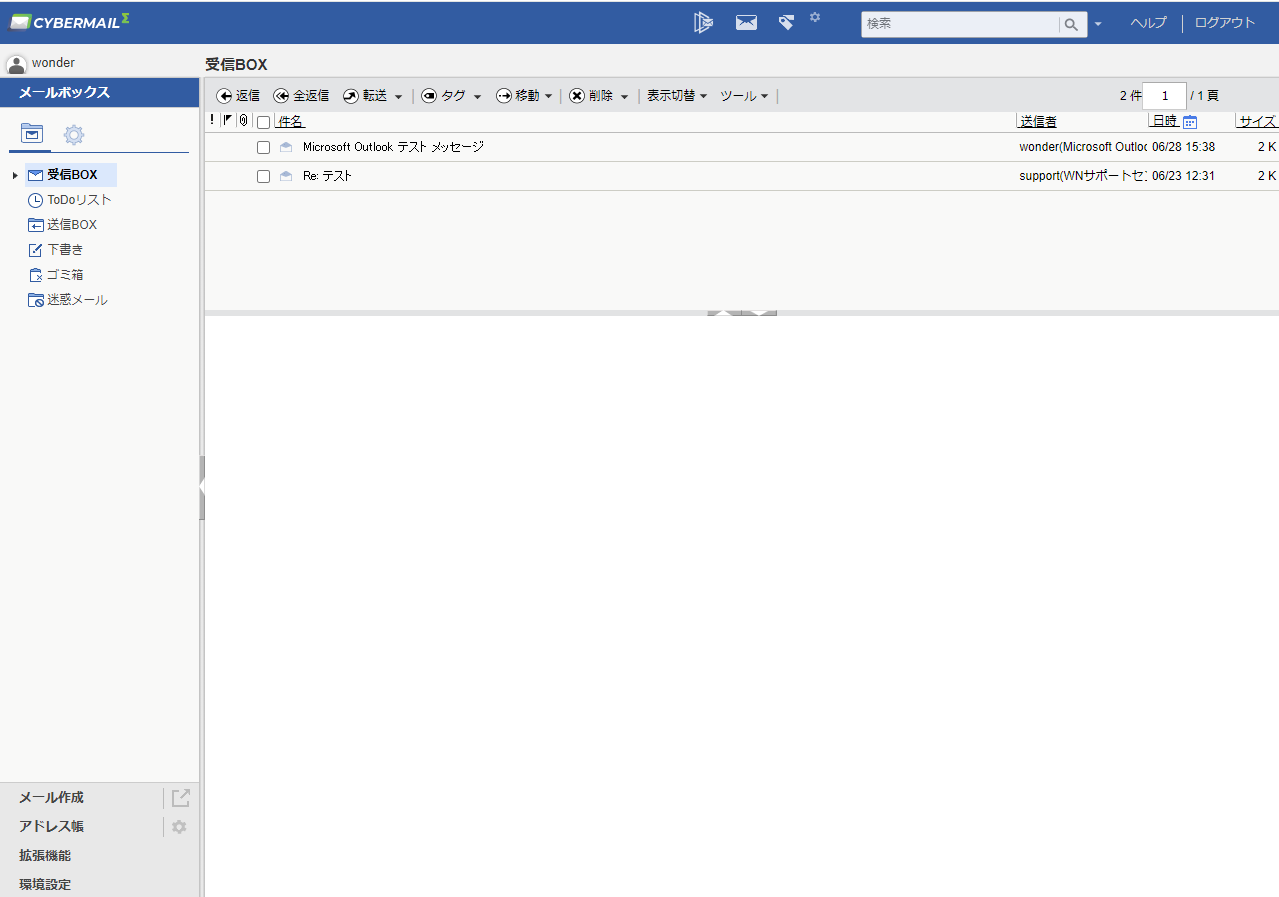
Task: Click the CYBERMAIL logo
Action: (x=69, y=21)
